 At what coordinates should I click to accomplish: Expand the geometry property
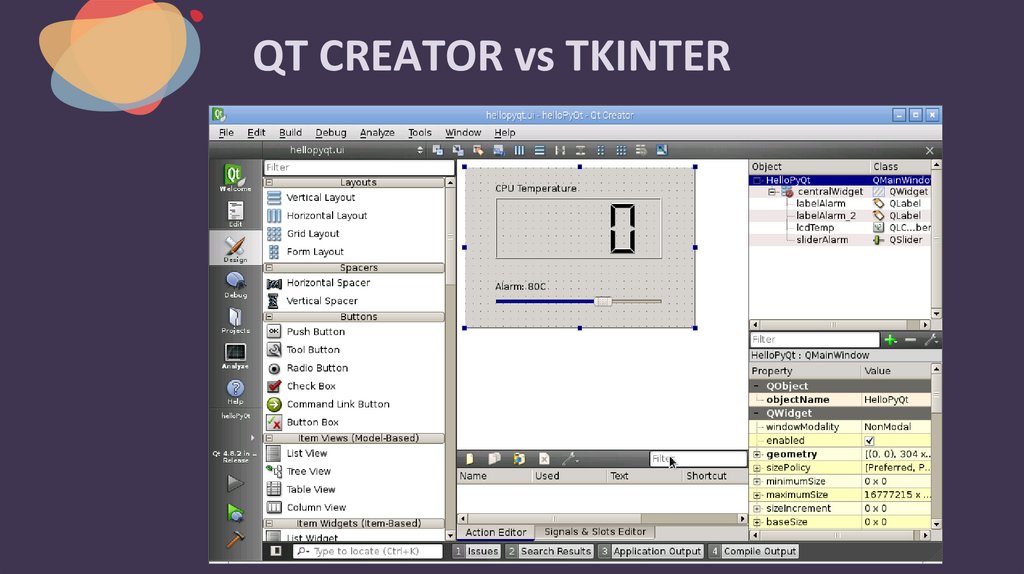[758, 454]
